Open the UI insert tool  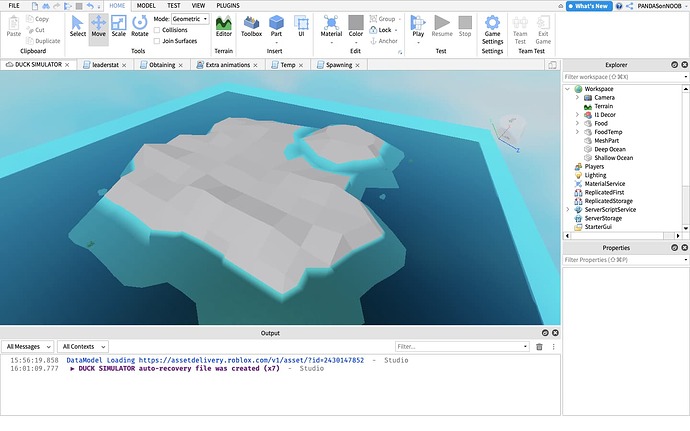(301, 26)
